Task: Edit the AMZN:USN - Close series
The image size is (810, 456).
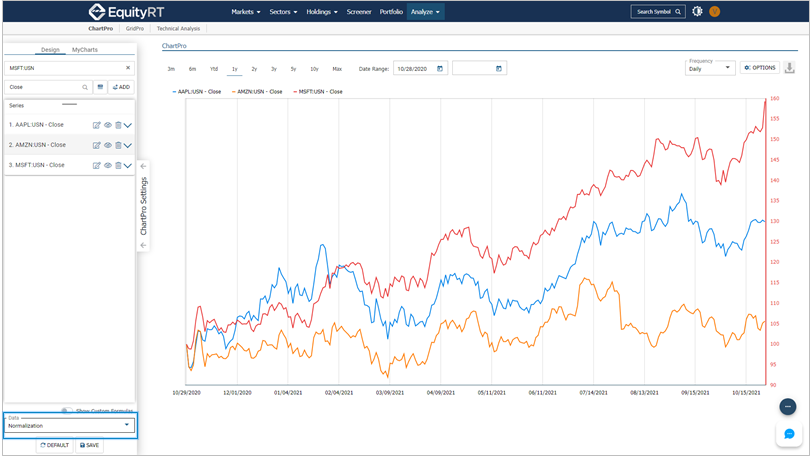Action: 96,145
